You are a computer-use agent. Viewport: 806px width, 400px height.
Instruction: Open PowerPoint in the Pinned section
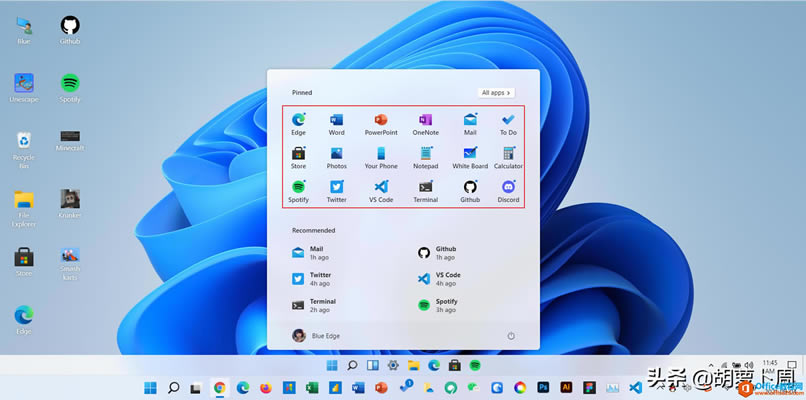381,124
